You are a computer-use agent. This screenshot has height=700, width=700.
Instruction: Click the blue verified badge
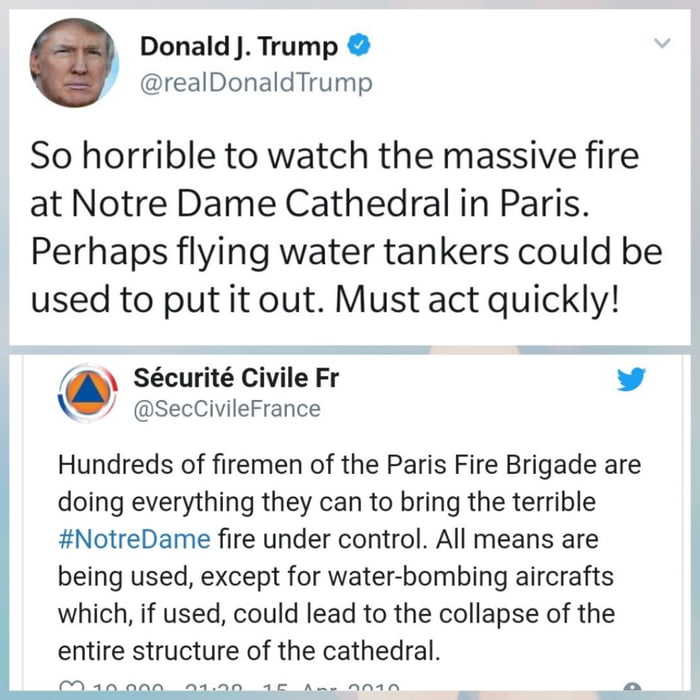pyautogui.click(x=359, y=45)
